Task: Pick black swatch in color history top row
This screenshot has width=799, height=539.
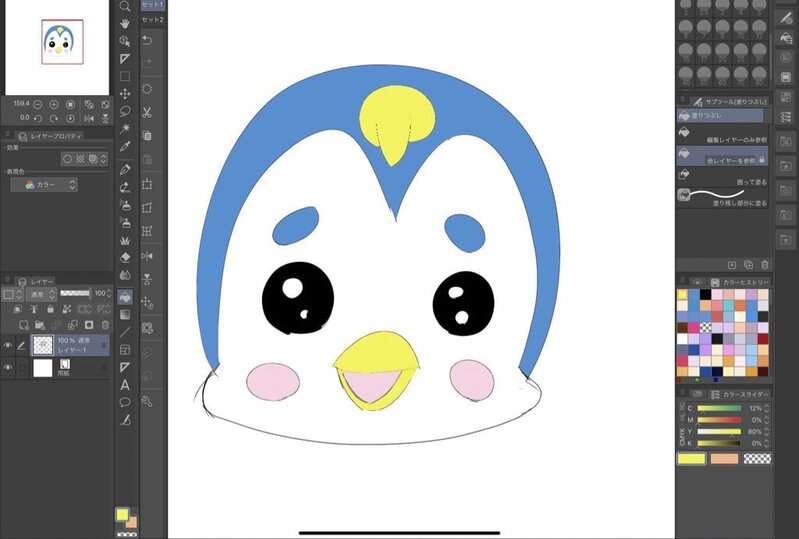Action: point(705,294)
